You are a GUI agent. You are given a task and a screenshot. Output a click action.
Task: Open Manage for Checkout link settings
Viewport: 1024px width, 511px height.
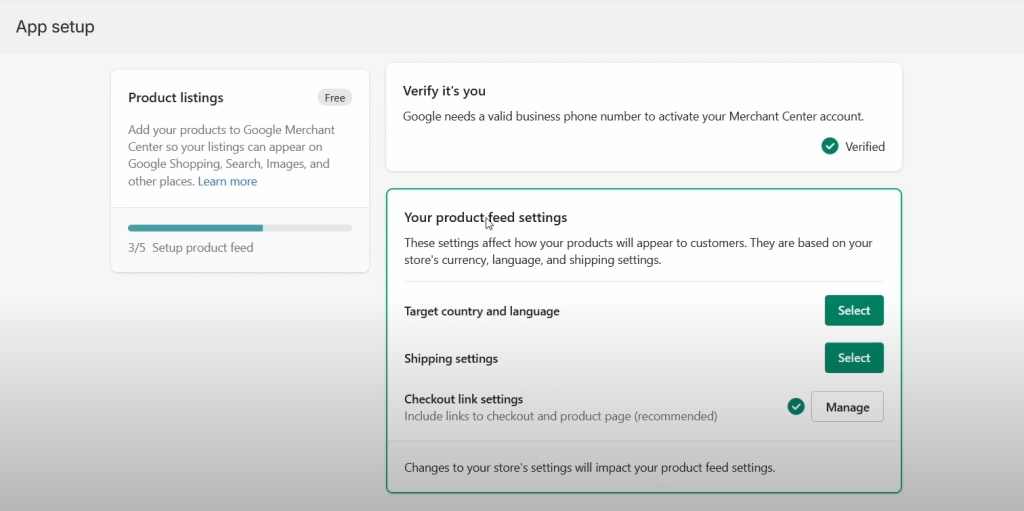(847, 407)
